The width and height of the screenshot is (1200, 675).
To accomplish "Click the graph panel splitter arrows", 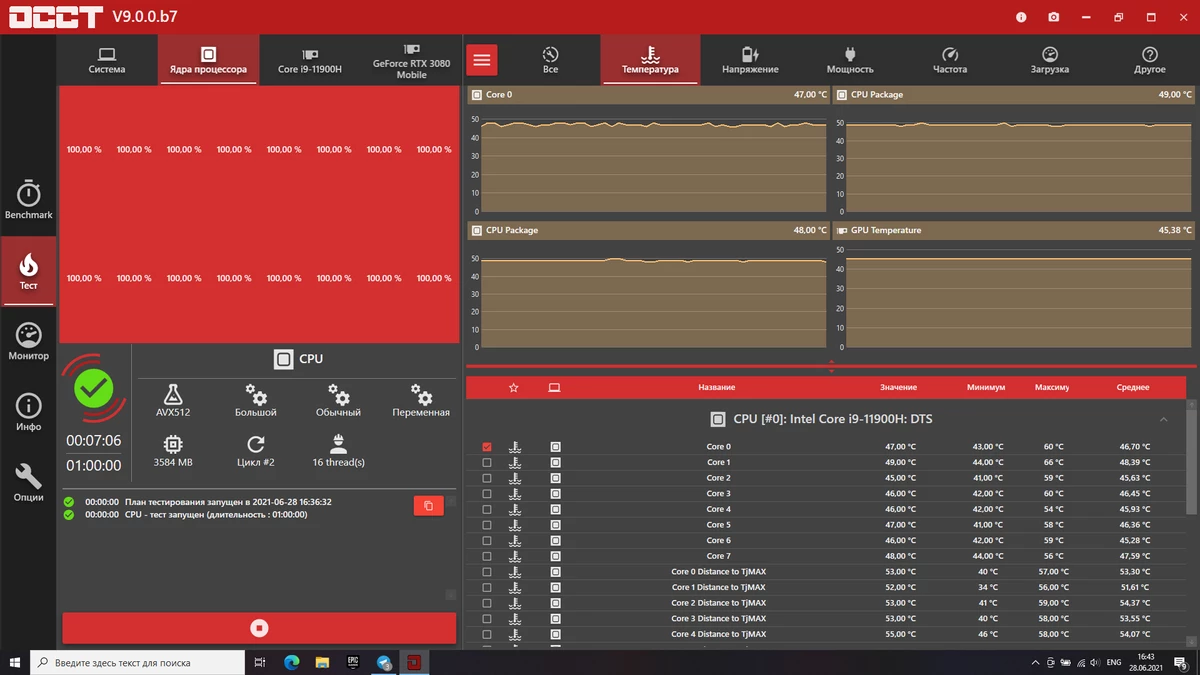I will coord(831,366).
